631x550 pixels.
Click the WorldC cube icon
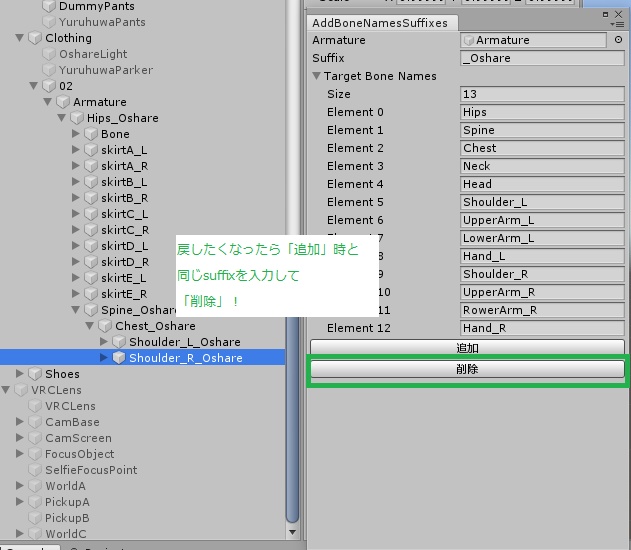(35, 534)
